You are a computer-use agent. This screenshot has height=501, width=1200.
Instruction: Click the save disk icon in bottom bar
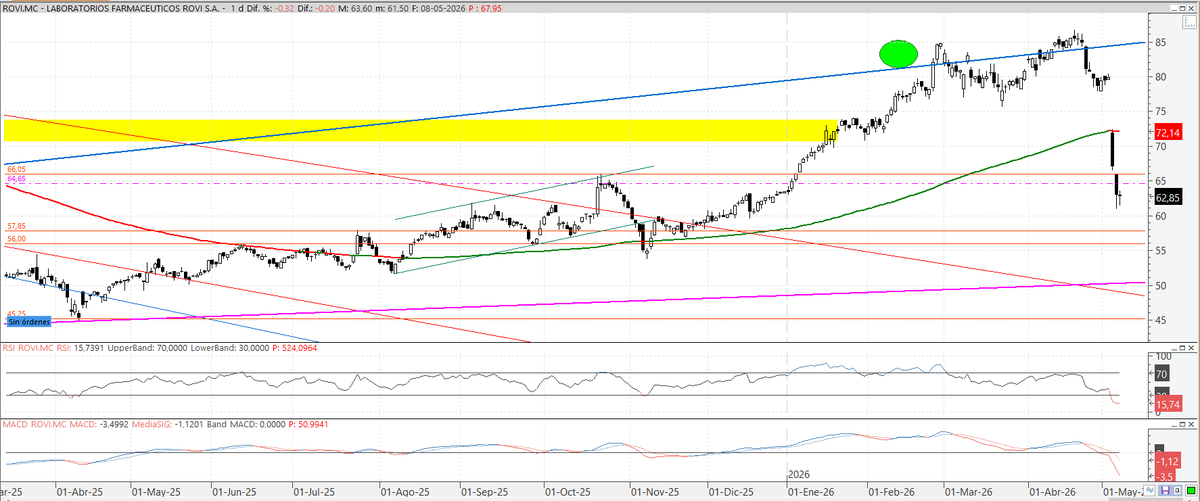coord(1165,490)
